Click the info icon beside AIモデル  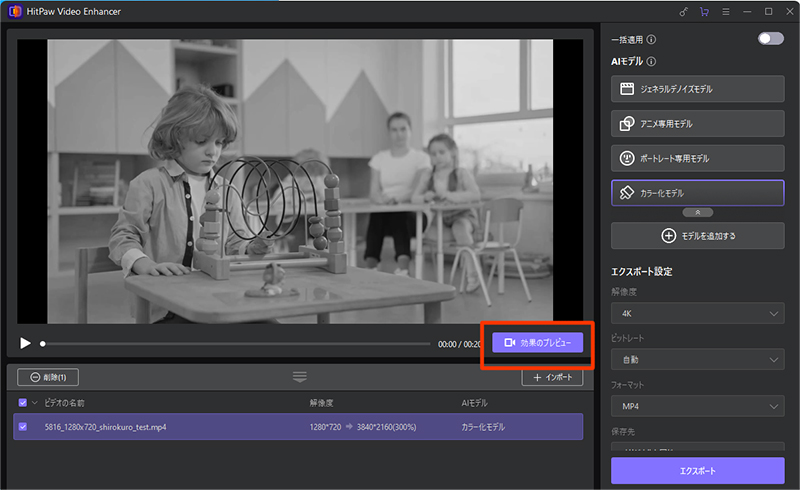tap(651, 62)
